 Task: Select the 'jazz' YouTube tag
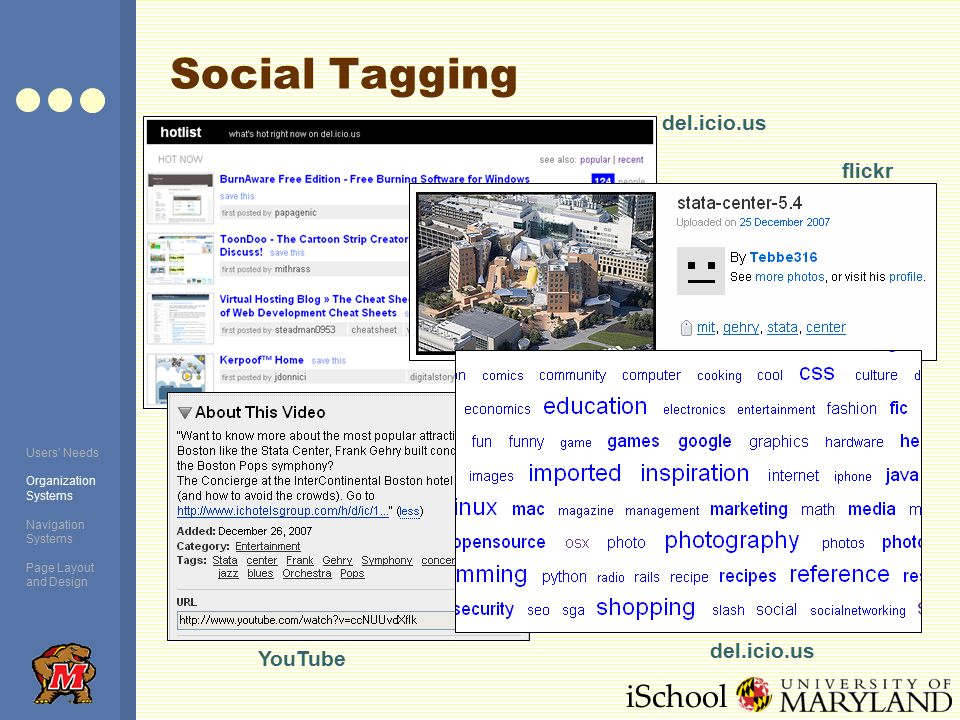[228, 574]
